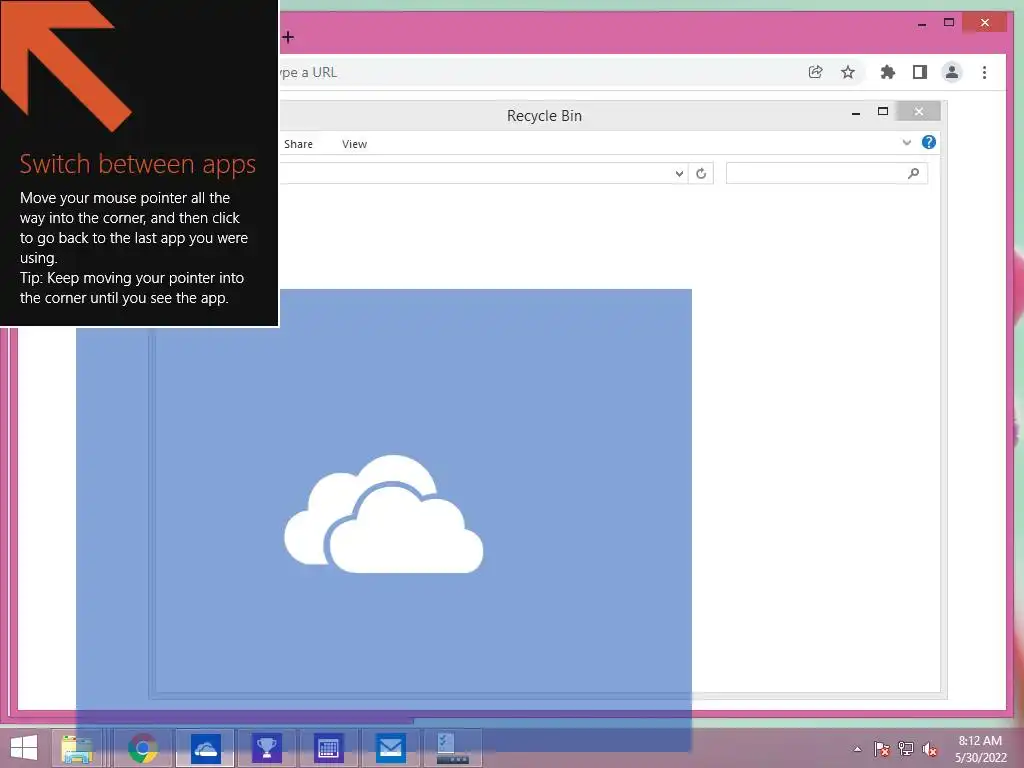Open the Share tab in Recycle Bin
Screen dimensions: 1024x768
point(298,144)
